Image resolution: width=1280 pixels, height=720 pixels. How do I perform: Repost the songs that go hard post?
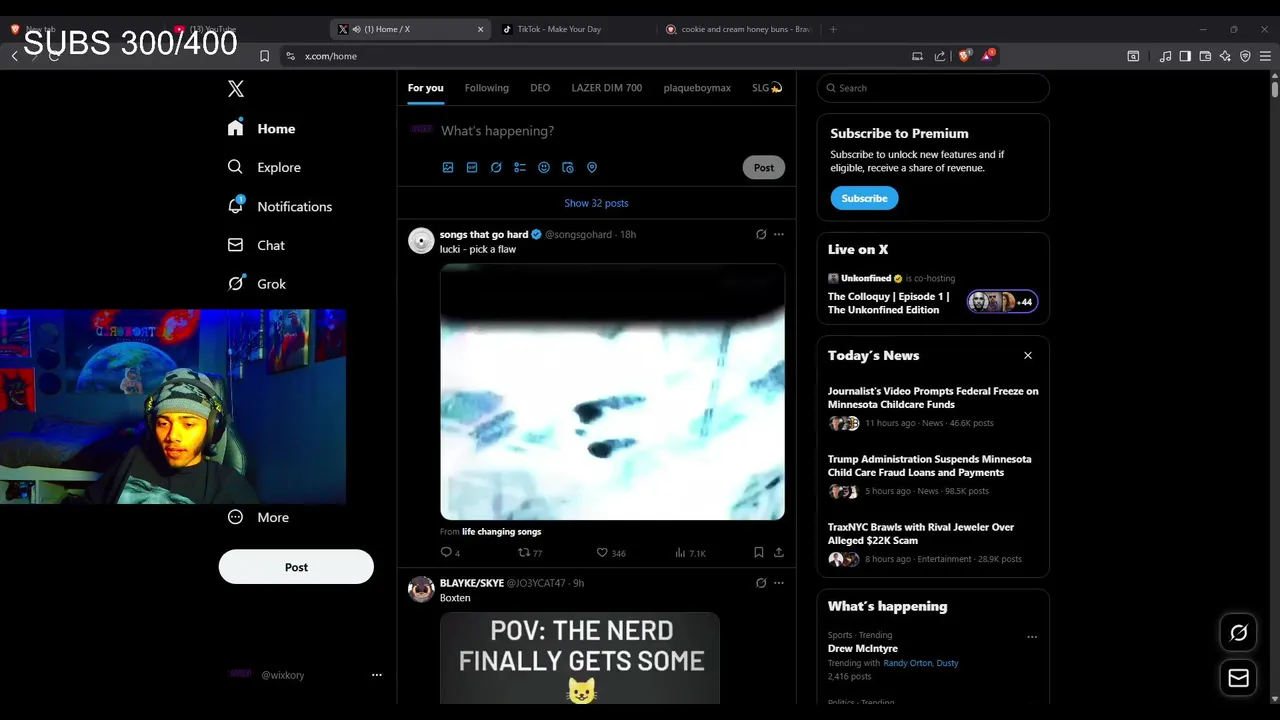pyautogui.click(x=530, y=552)
